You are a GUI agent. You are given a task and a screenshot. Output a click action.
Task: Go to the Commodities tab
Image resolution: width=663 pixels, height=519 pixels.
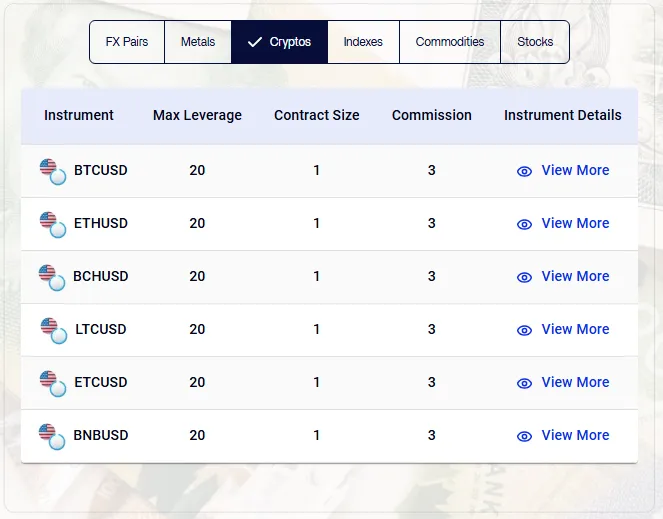[450, 42]
